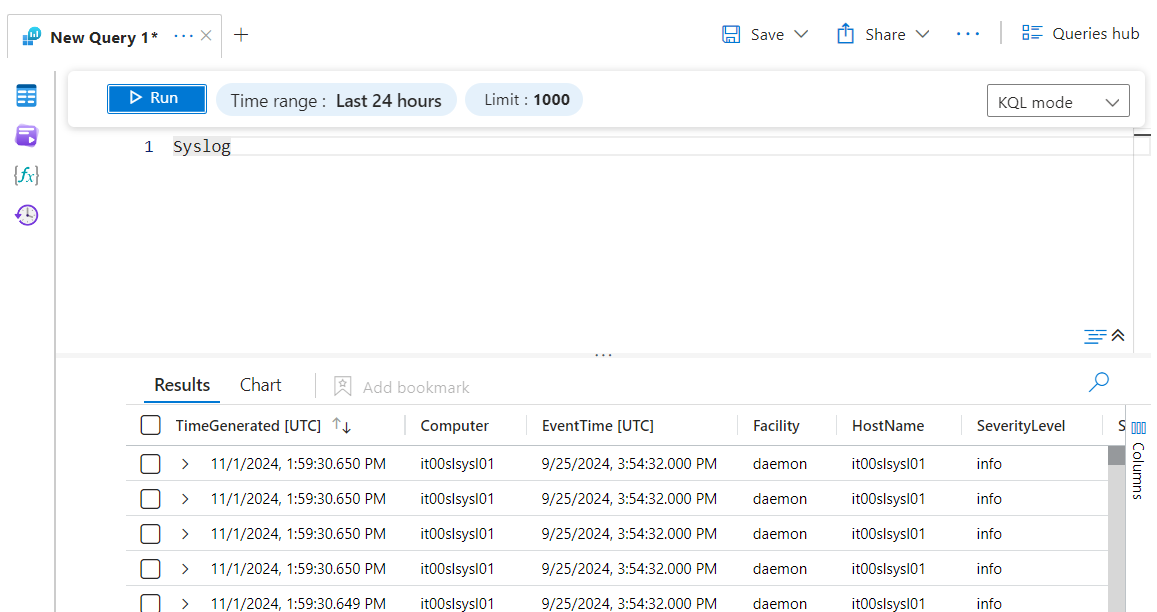This screenshot has width=1157, height=612.
Task: Click the EventTime [UTC] column header
Action: [598, 426]
